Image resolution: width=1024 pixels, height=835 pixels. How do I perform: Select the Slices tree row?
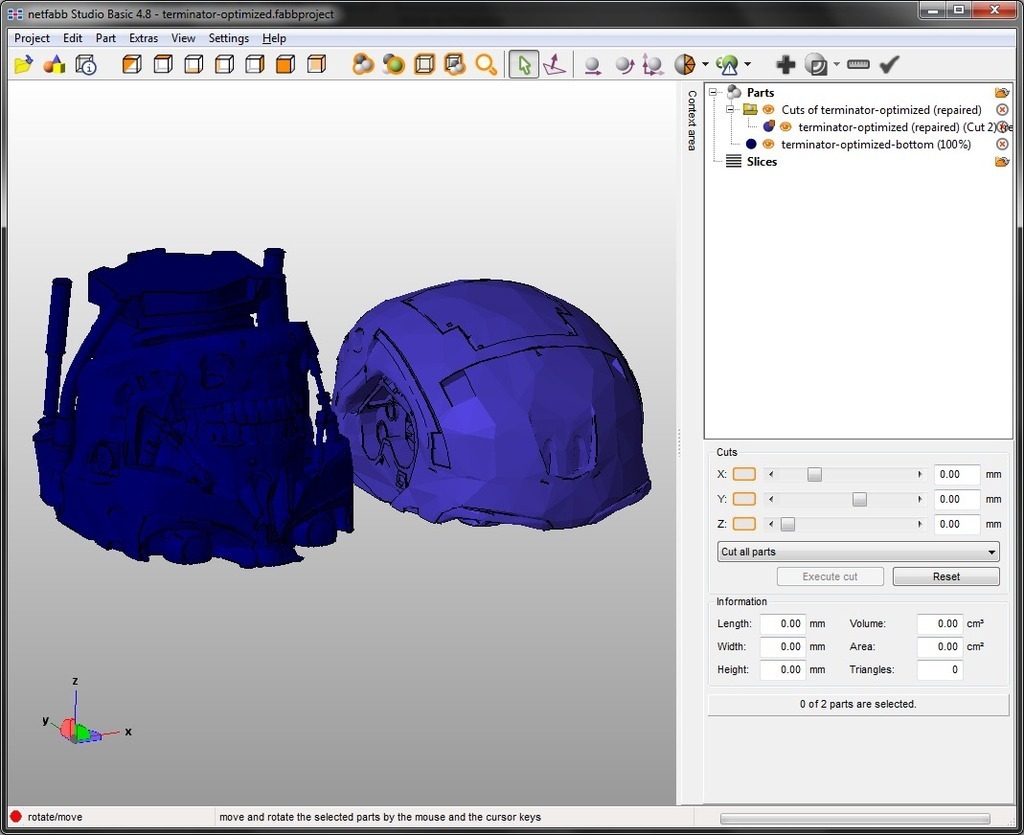[761, 161]
